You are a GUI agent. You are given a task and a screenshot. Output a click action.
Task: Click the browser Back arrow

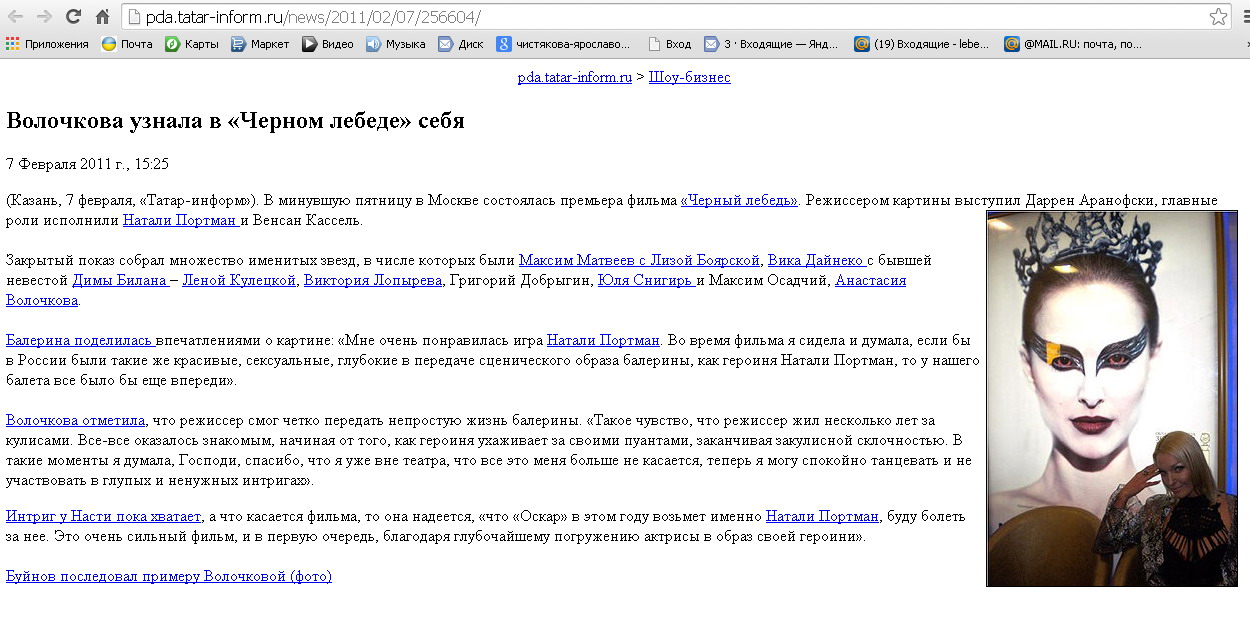tap(15, 16)
